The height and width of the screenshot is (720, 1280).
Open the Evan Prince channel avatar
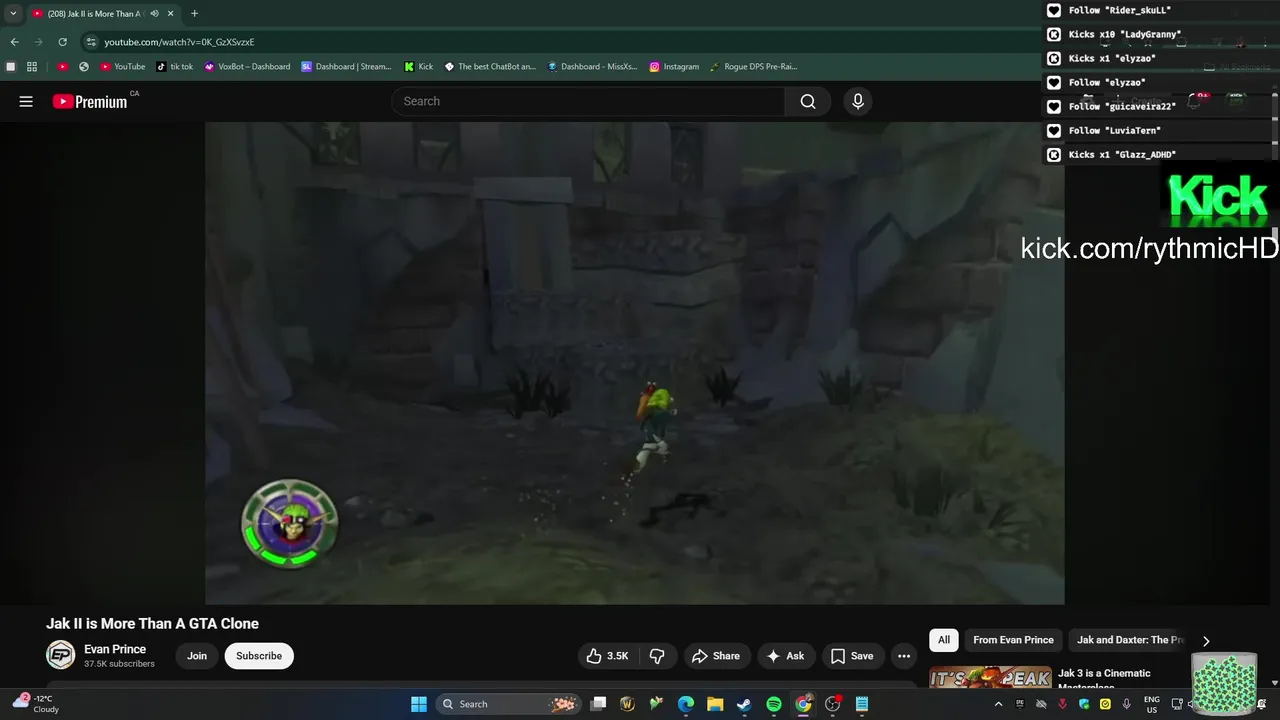tap(61, 655)
